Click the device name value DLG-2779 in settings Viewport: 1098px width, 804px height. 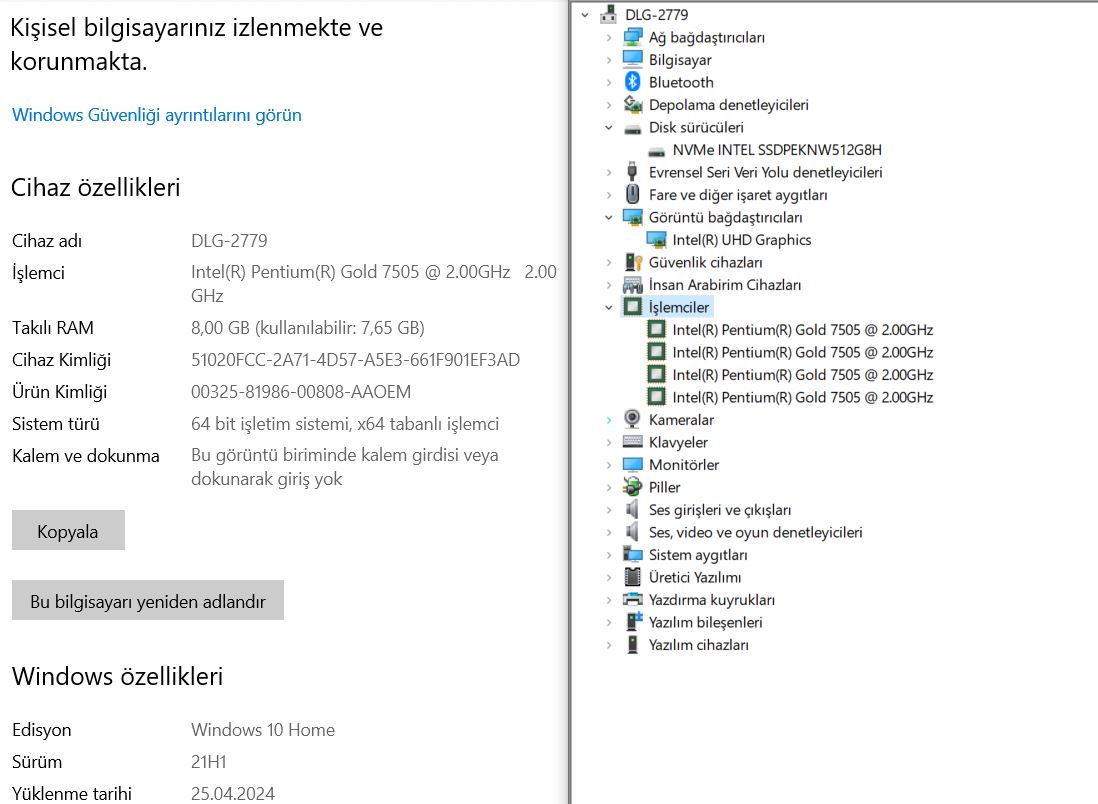229,241
